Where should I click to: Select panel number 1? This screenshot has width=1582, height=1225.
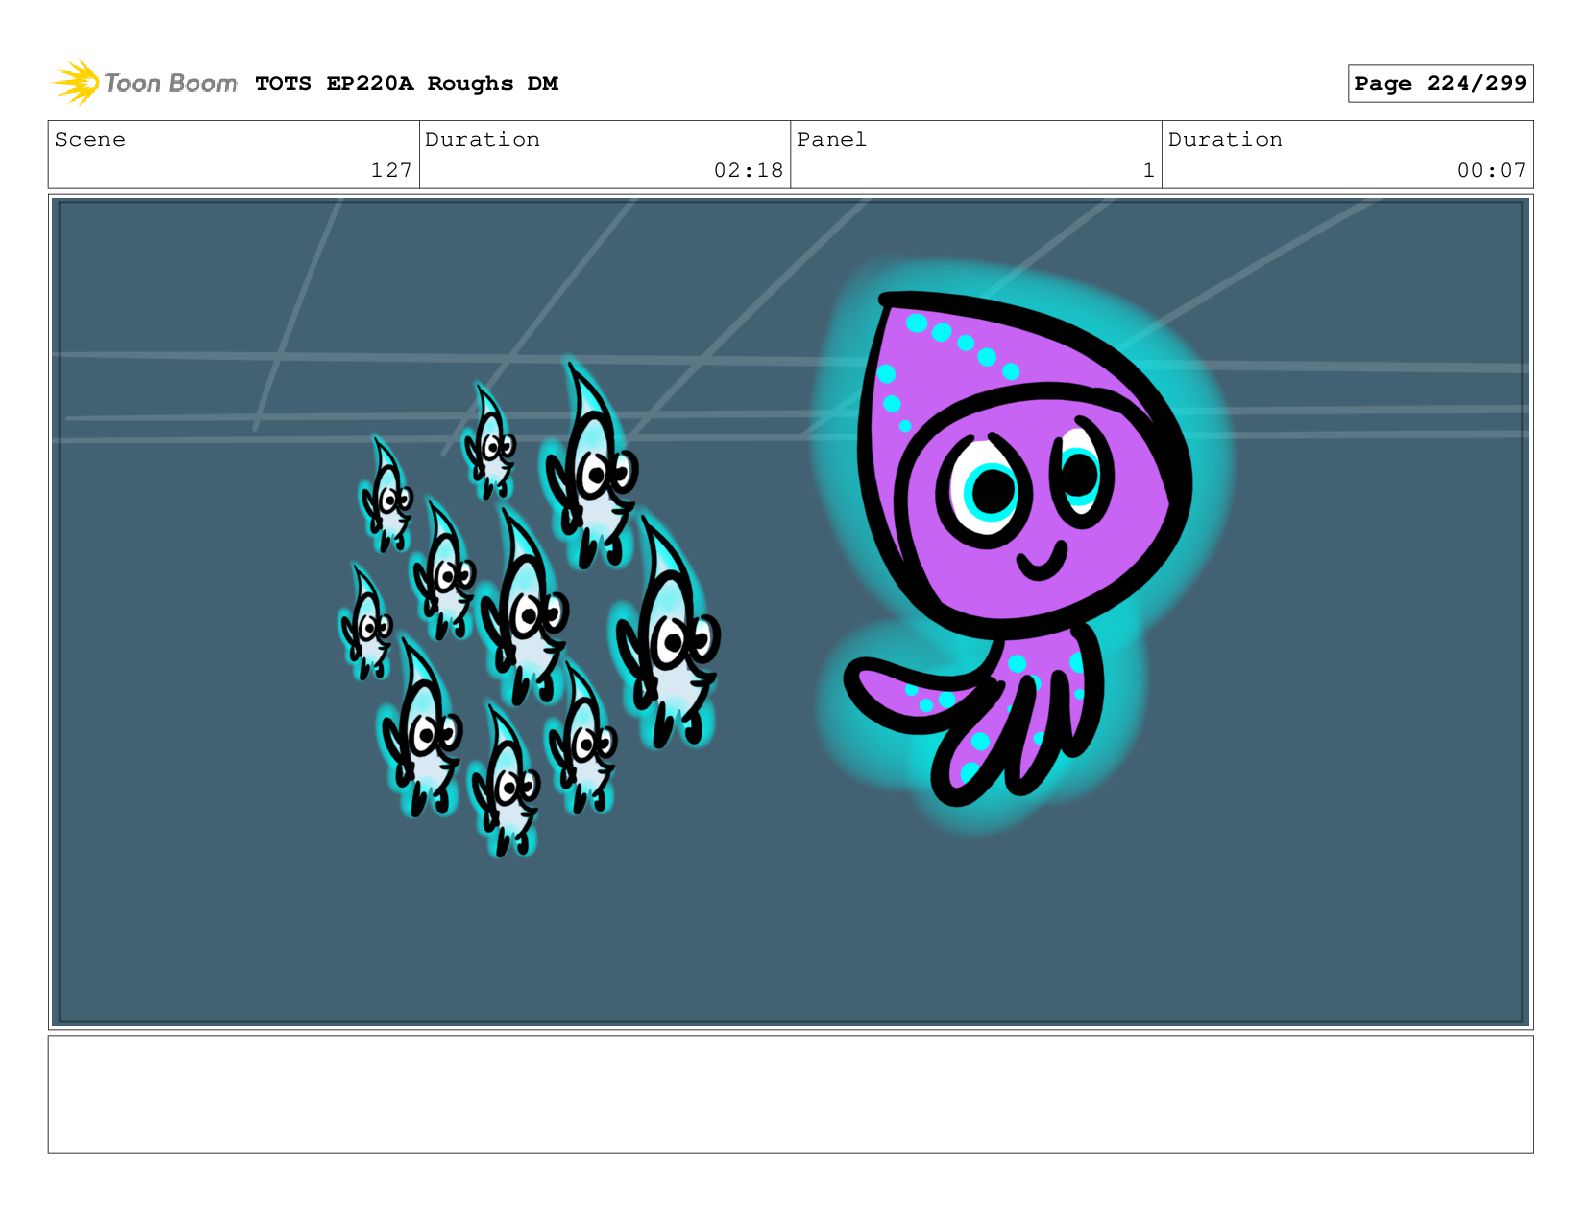click(x=1149, y=170)
